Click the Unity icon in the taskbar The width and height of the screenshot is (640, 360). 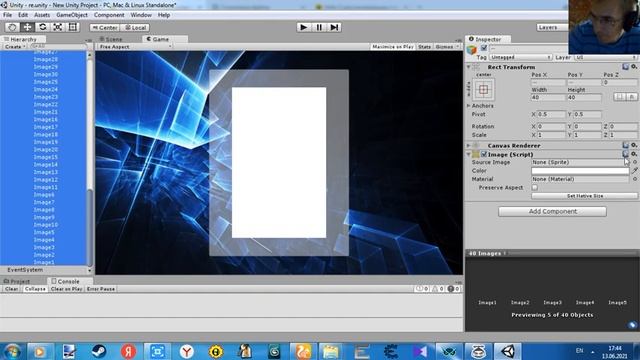(x=508, y=351)
